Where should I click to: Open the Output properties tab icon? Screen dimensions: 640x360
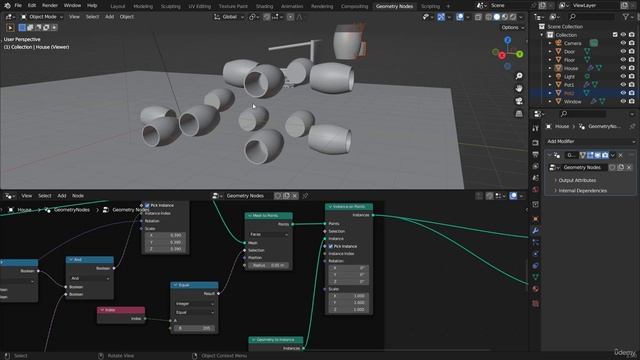point(536,155)
